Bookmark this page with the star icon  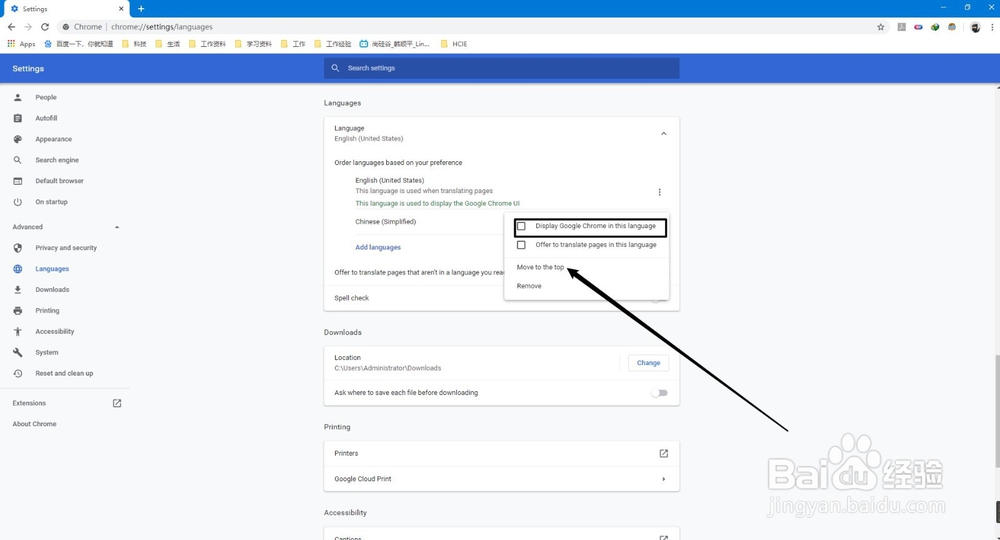pyautogui.click(x=881, y=27)
